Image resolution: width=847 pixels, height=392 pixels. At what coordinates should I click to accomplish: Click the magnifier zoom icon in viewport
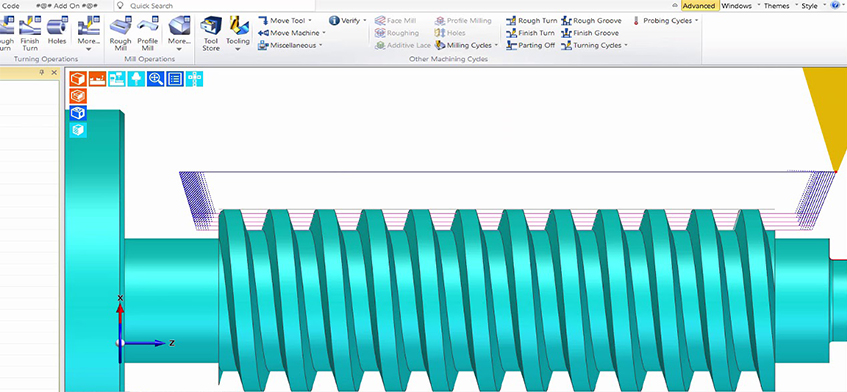pyautogui.click(x=156, y=79)
